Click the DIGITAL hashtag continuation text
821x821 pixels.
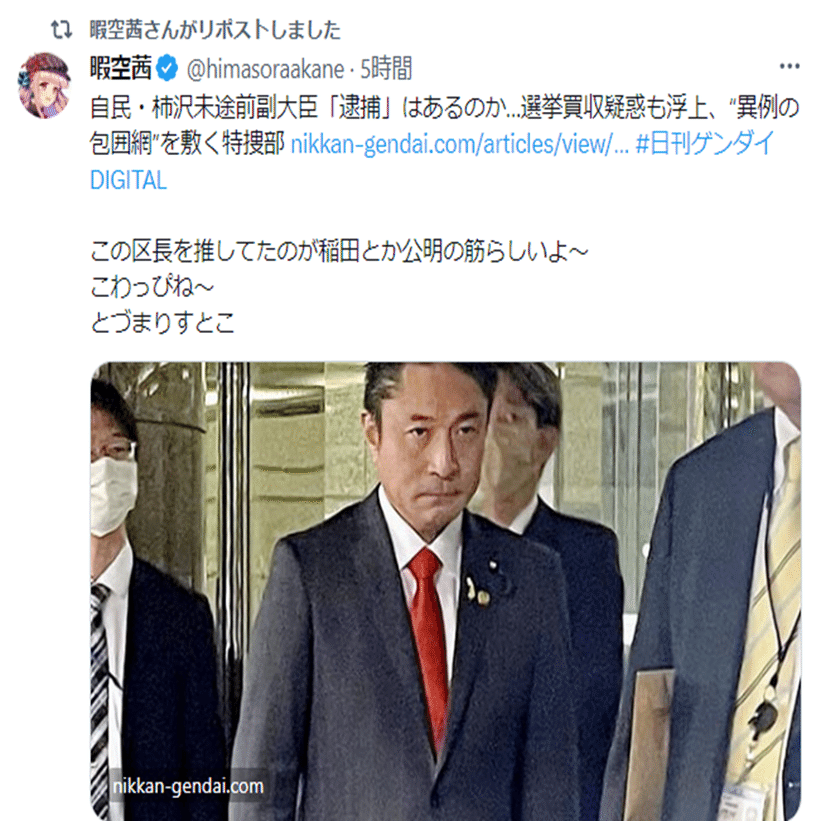click(x=128, y=180)
